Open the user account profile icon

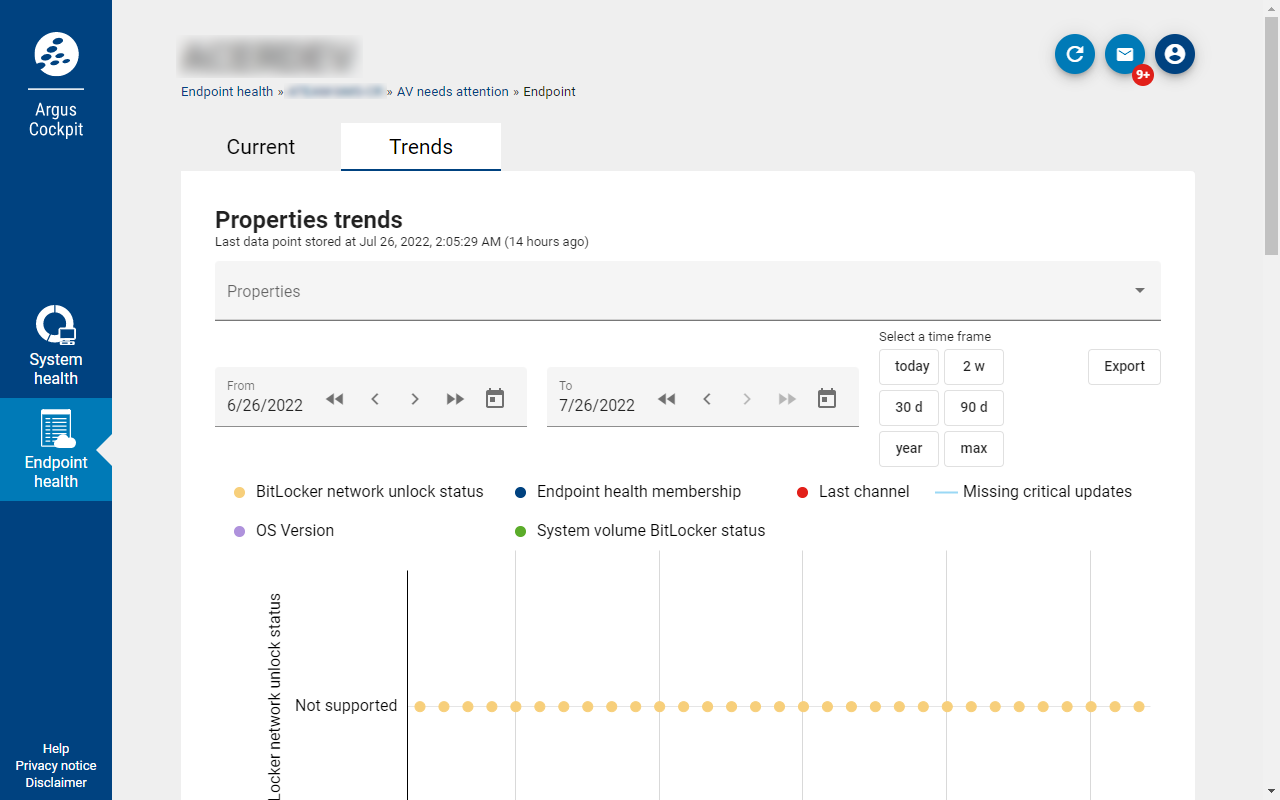[x=1175, y=54]
